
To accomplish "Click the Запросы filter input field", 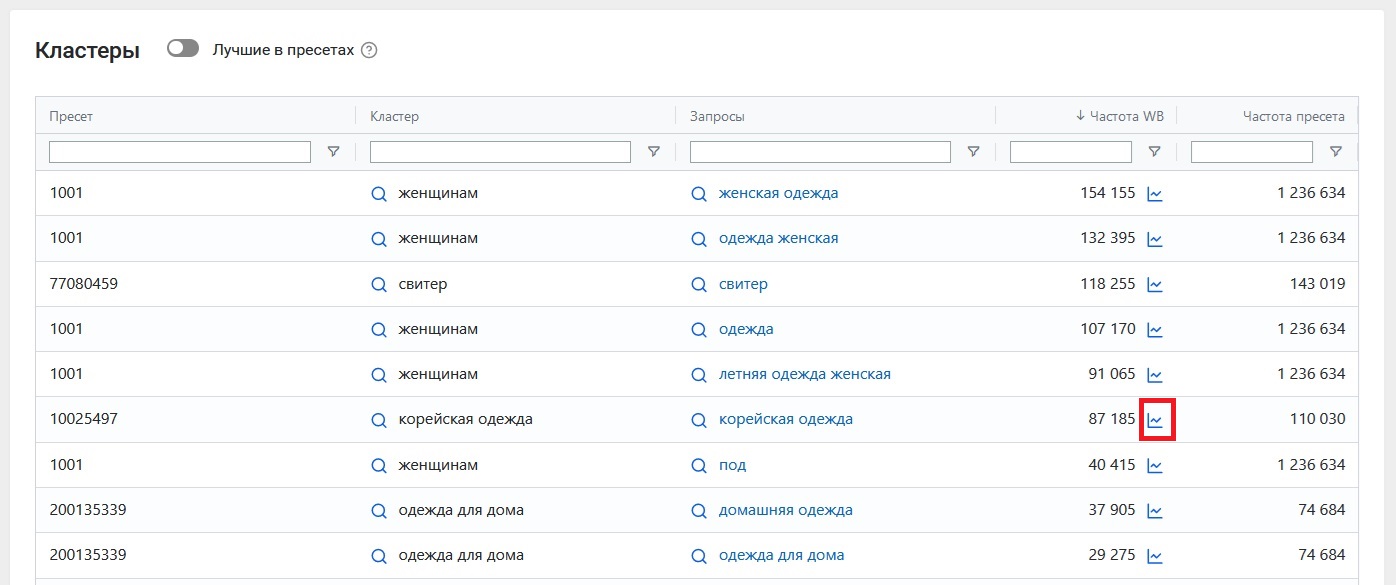I will pyautogui.click(x=820, y=152).
